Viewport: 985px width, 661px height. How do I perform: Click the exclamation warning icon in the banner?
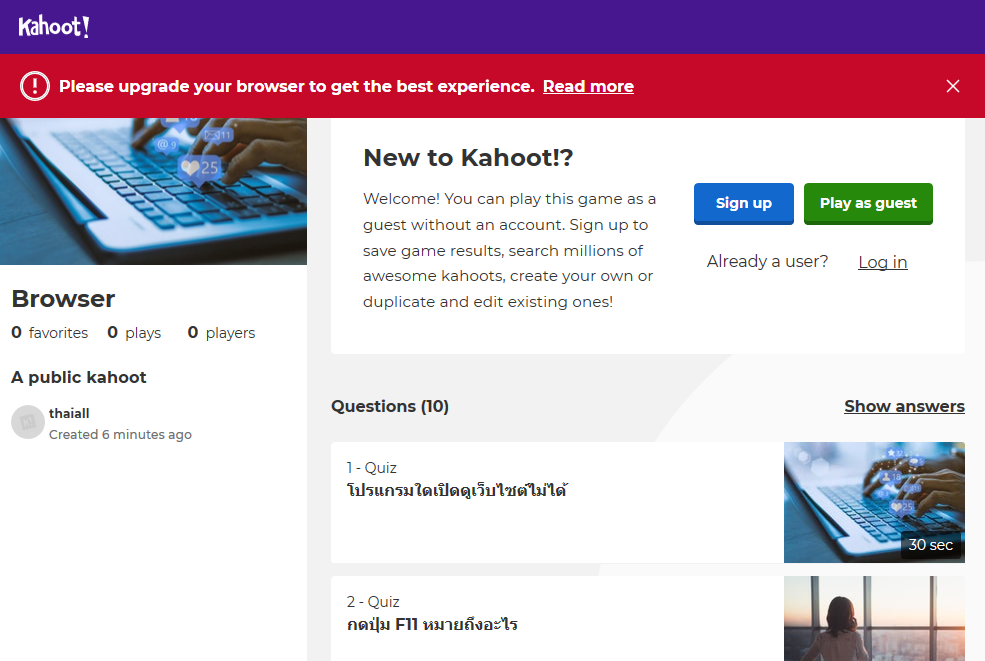coord(34,86)
